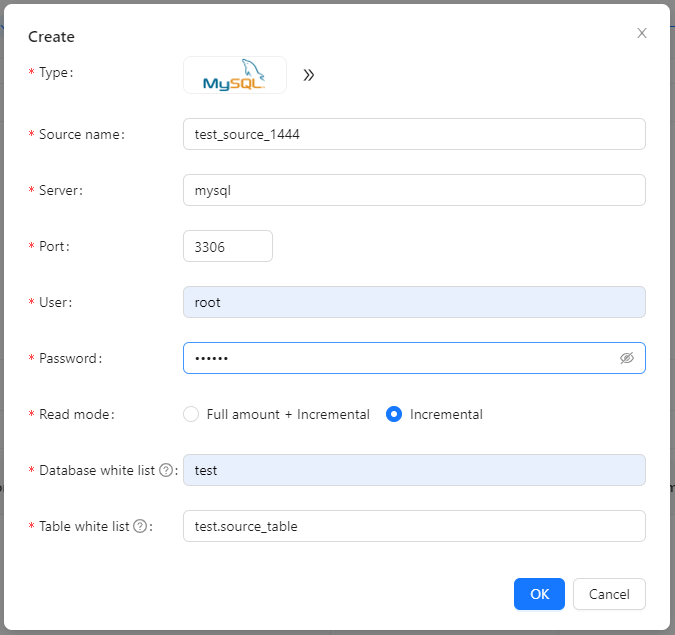
Task: Click the Read mode field label
Action: [x=75, y=414]
